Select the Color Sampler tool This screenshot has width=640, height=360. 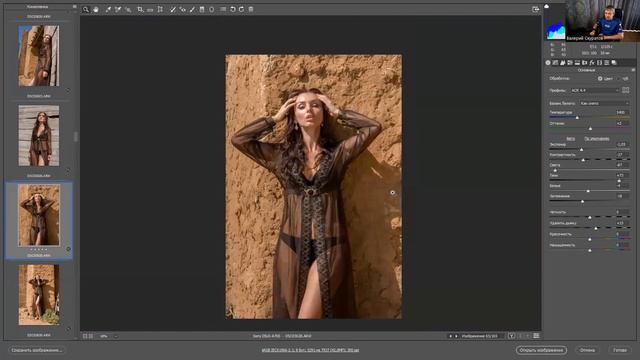[118, 9]
